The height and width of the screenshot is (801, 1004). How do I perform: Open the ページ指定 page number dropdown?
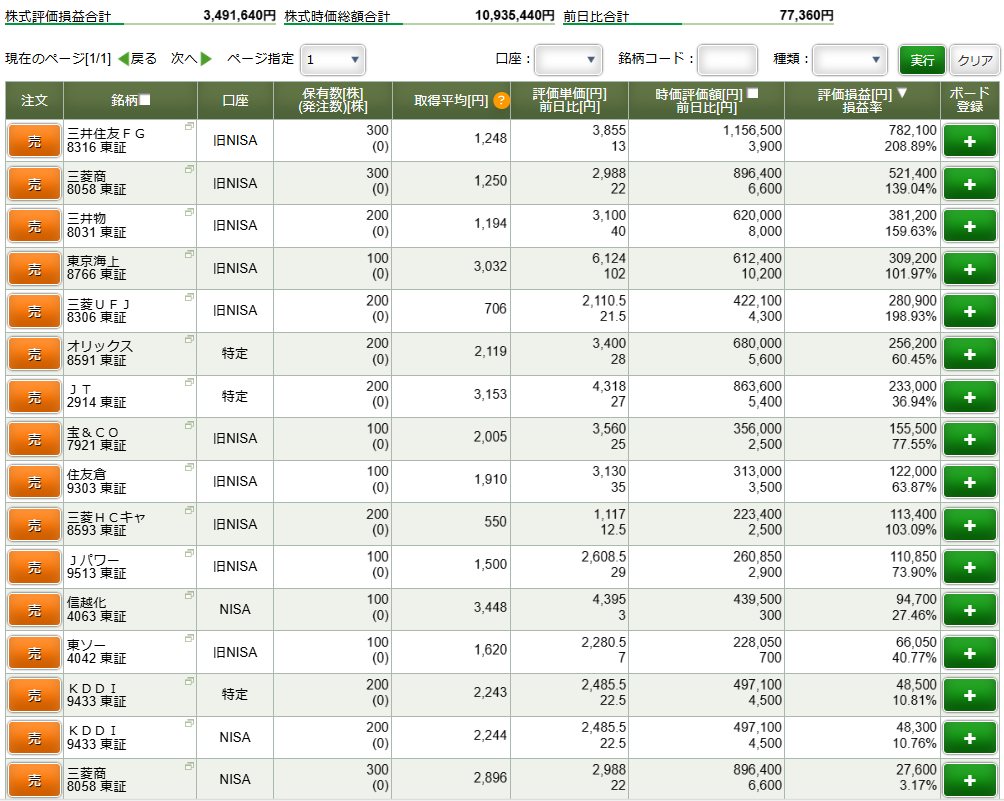coord(332,60)
